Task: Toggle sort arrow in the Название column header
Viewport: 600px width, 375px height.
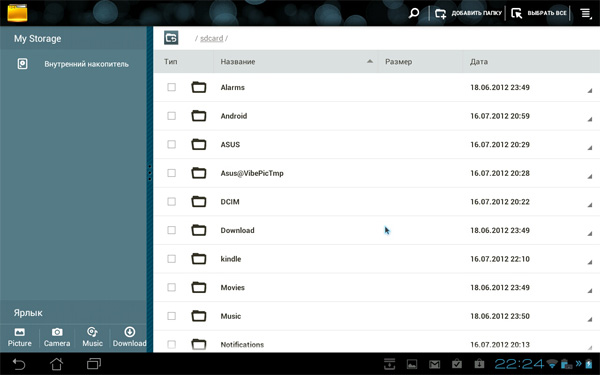Action: 370,61
